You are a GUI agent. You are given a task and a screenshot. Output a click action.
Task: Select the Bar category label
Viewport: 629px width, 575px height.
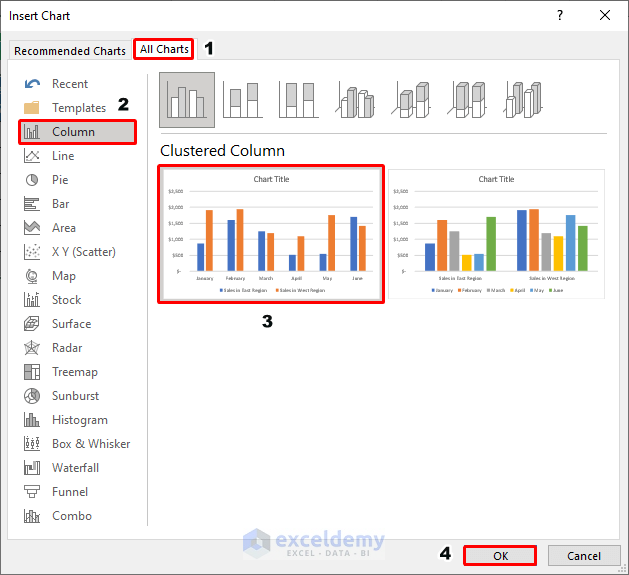[x=61, y=204]
